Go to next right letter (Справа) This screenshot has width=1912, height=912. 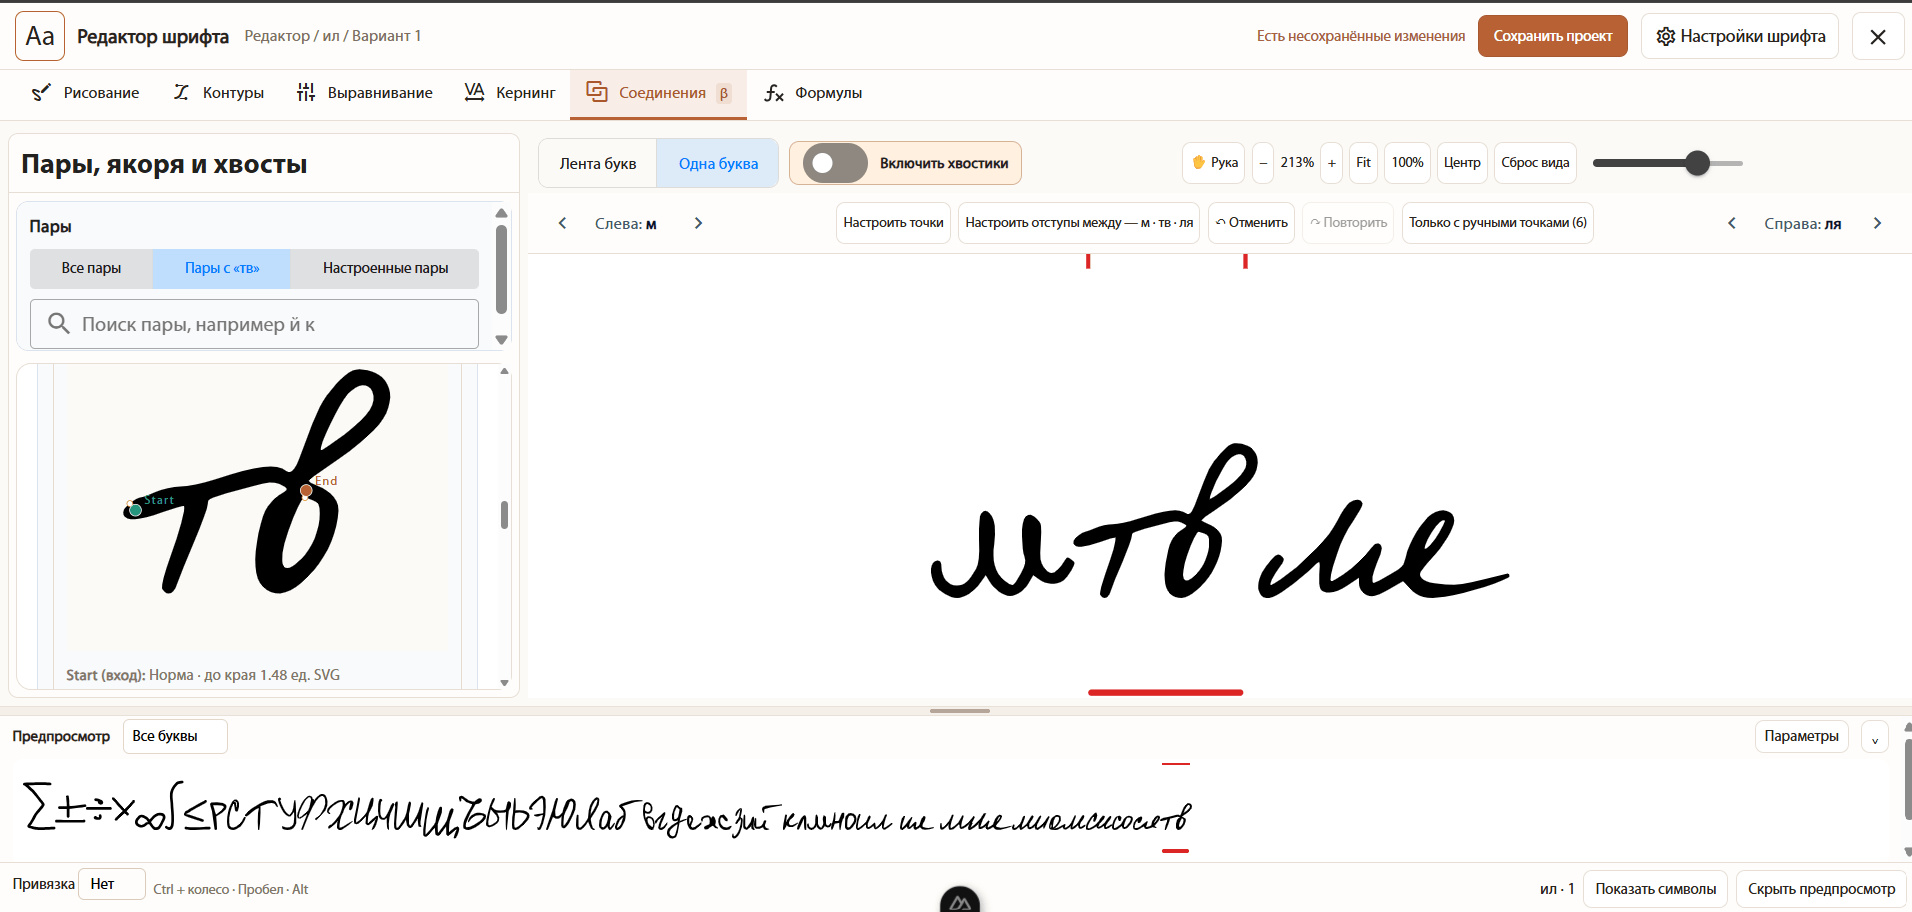click(1877, 223)
